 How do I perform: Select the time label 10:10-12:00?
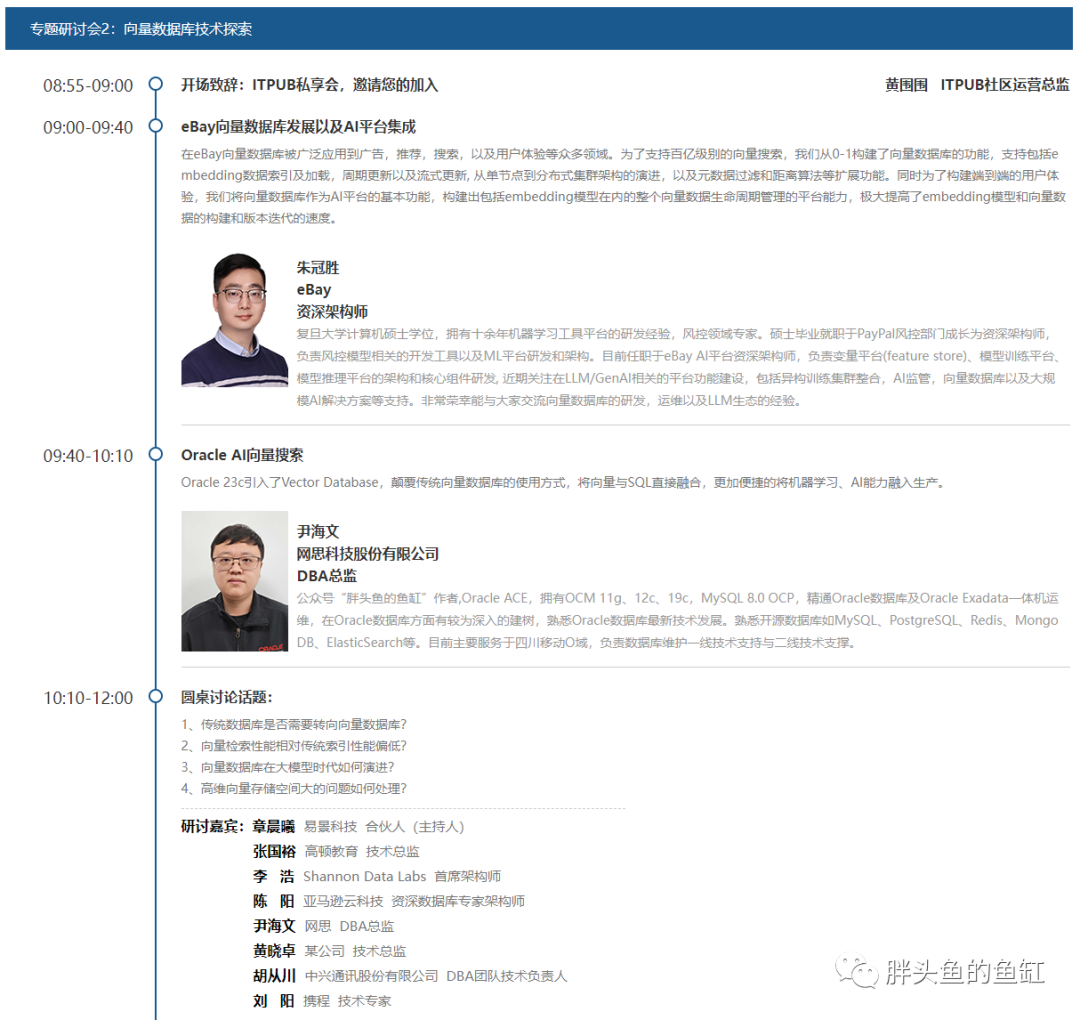(x=88, y=698)
